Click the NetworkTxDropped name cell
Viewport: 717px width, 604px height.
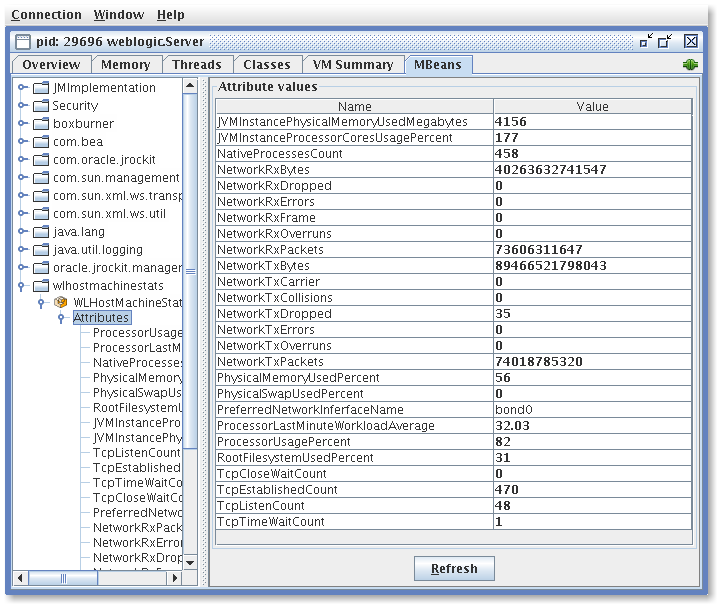coord(354,314)
